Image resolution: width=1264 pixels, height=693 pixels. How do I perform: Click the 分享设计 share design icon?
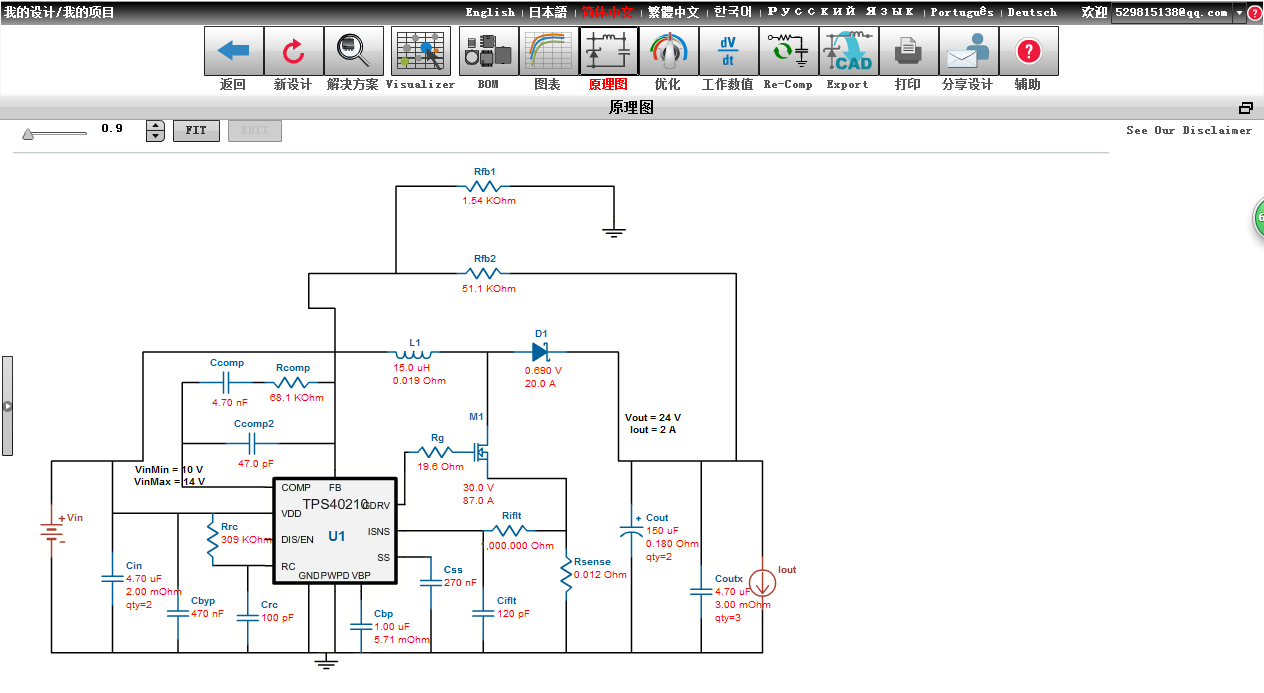tap(968, 51)
